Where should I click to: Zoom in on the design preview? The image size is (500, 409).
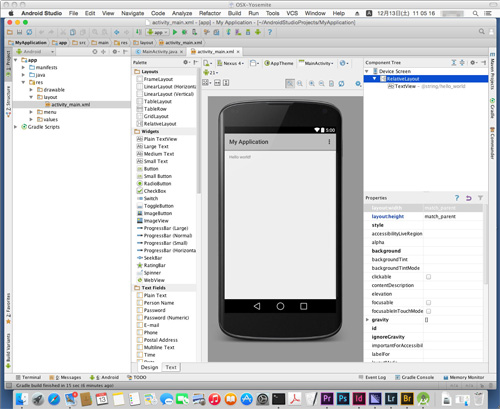[312, 83]
